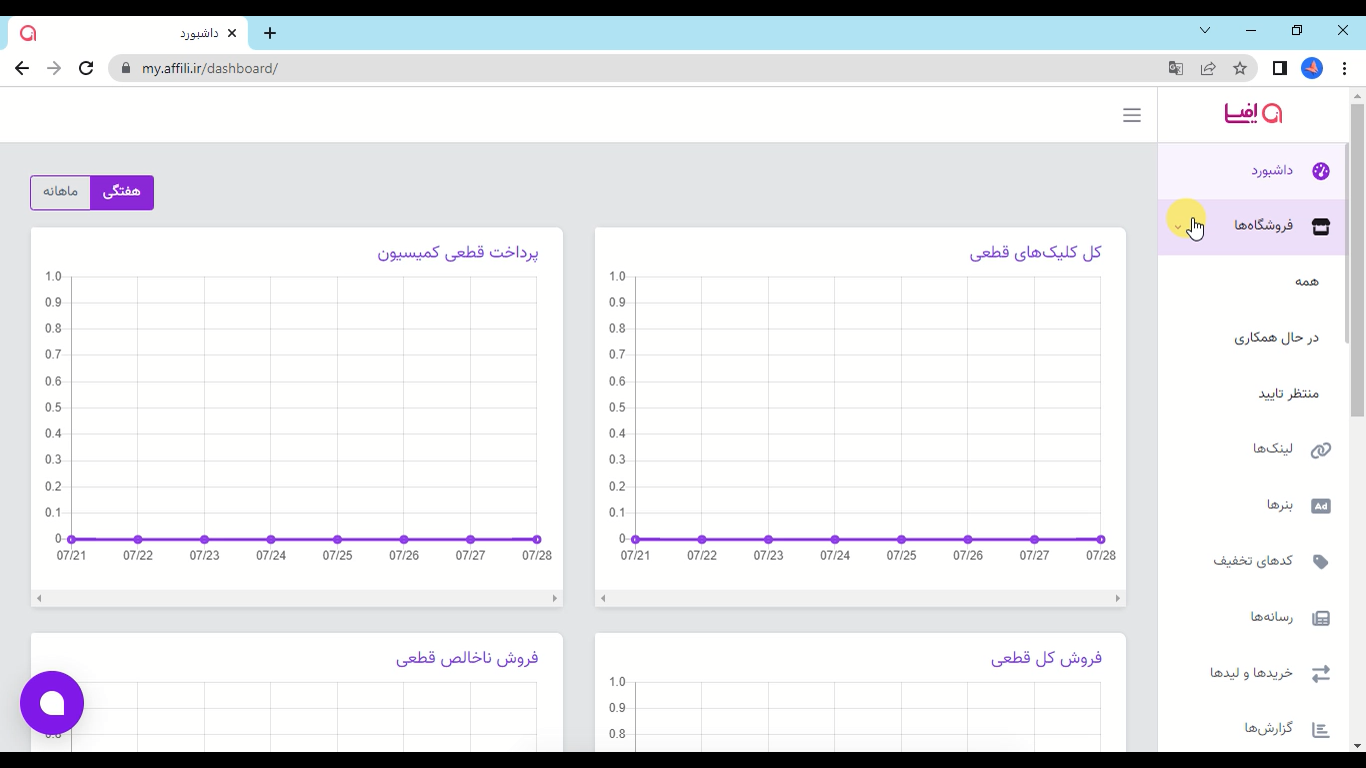Collapse the فروشگاه‌ها submenu chevron
The width and height of the screenshot is (1366, 768).
pyautogui.click(x=1178, y=227)
